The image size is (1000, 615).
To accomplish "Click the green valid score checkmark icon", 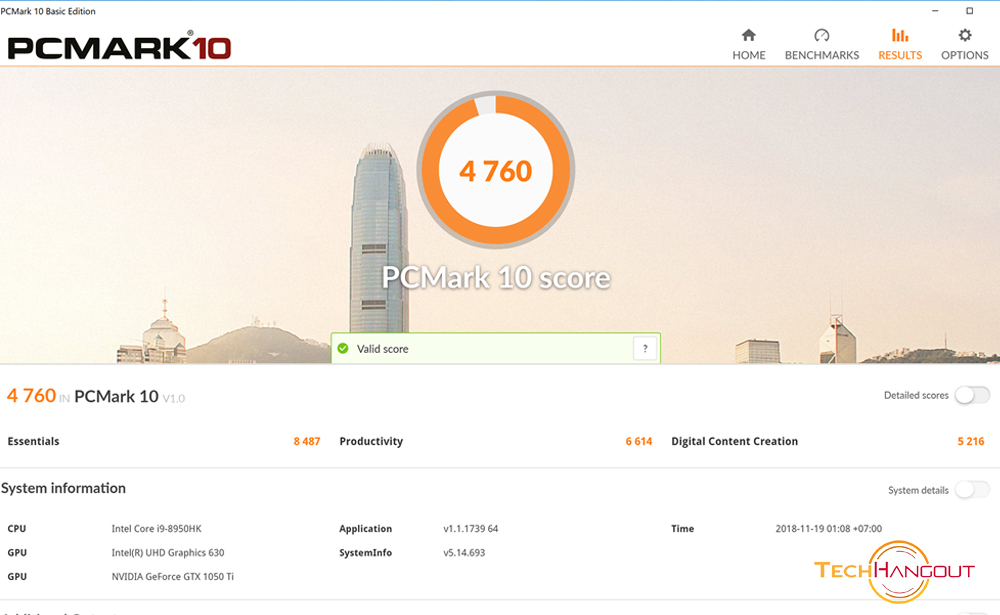I will coord(343,348).
